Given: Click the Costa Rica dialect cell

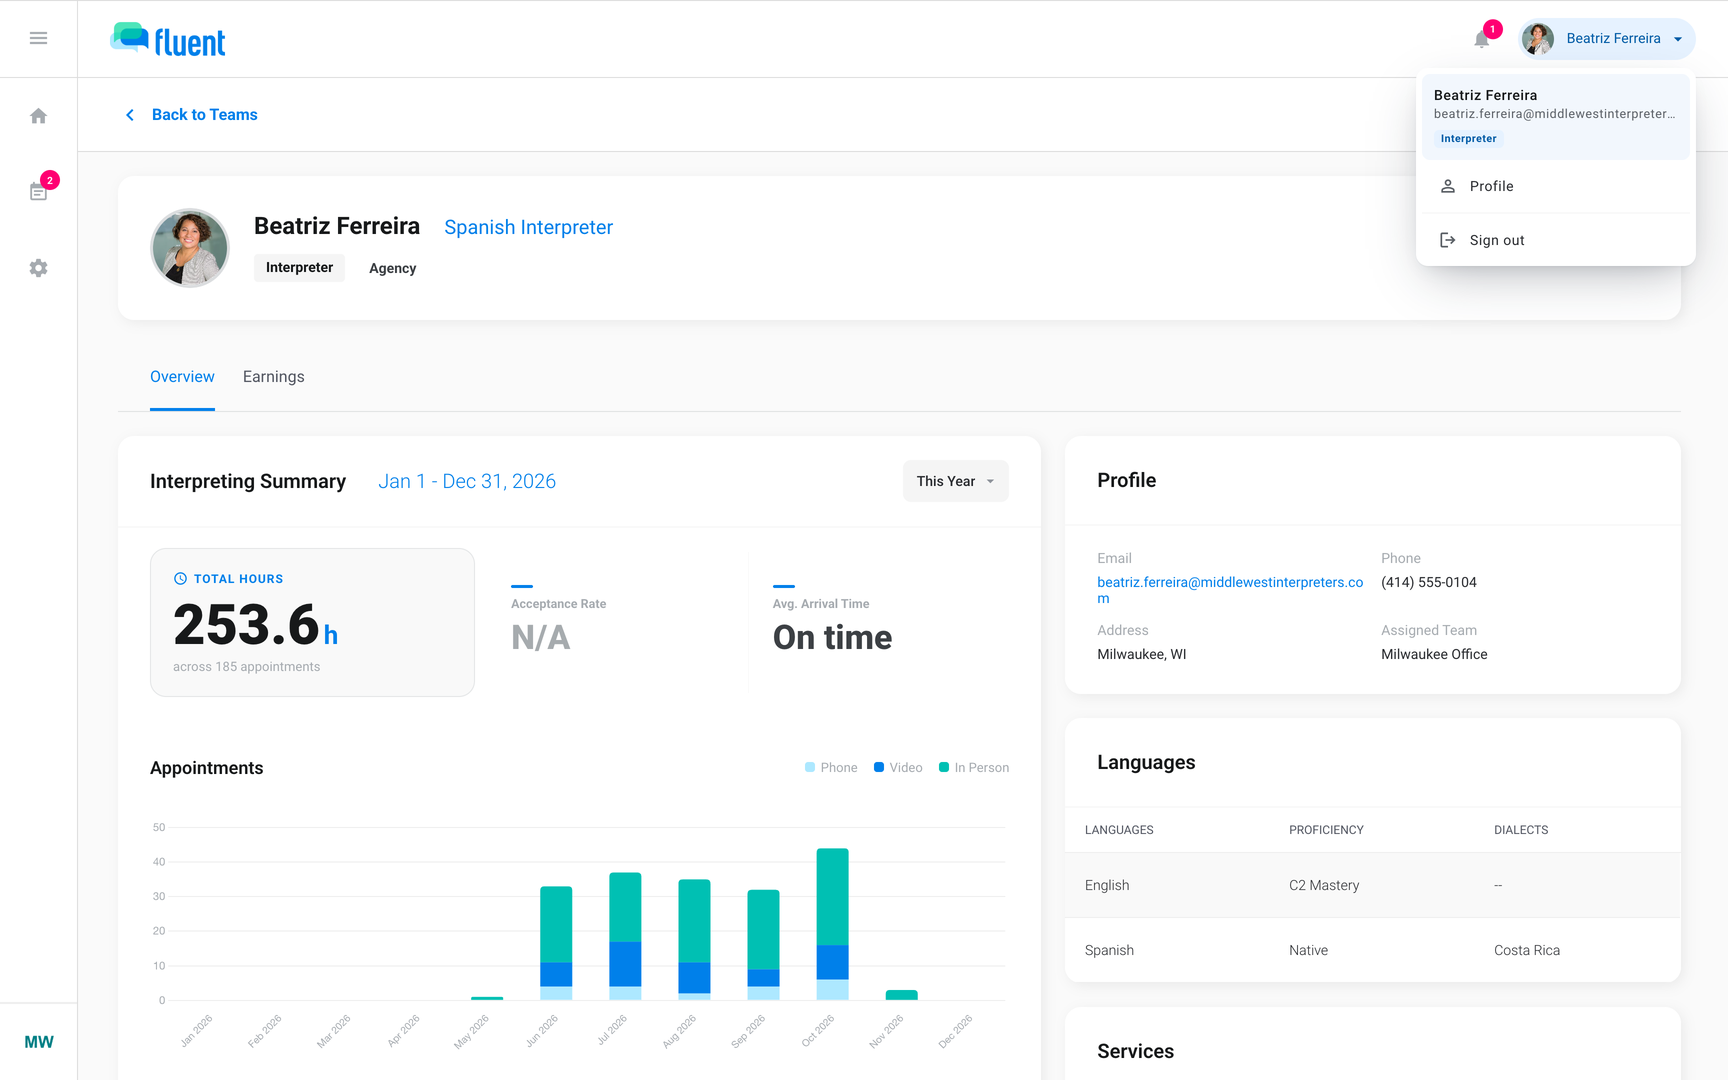Looking at the screenshot, I should [1527, 950].
